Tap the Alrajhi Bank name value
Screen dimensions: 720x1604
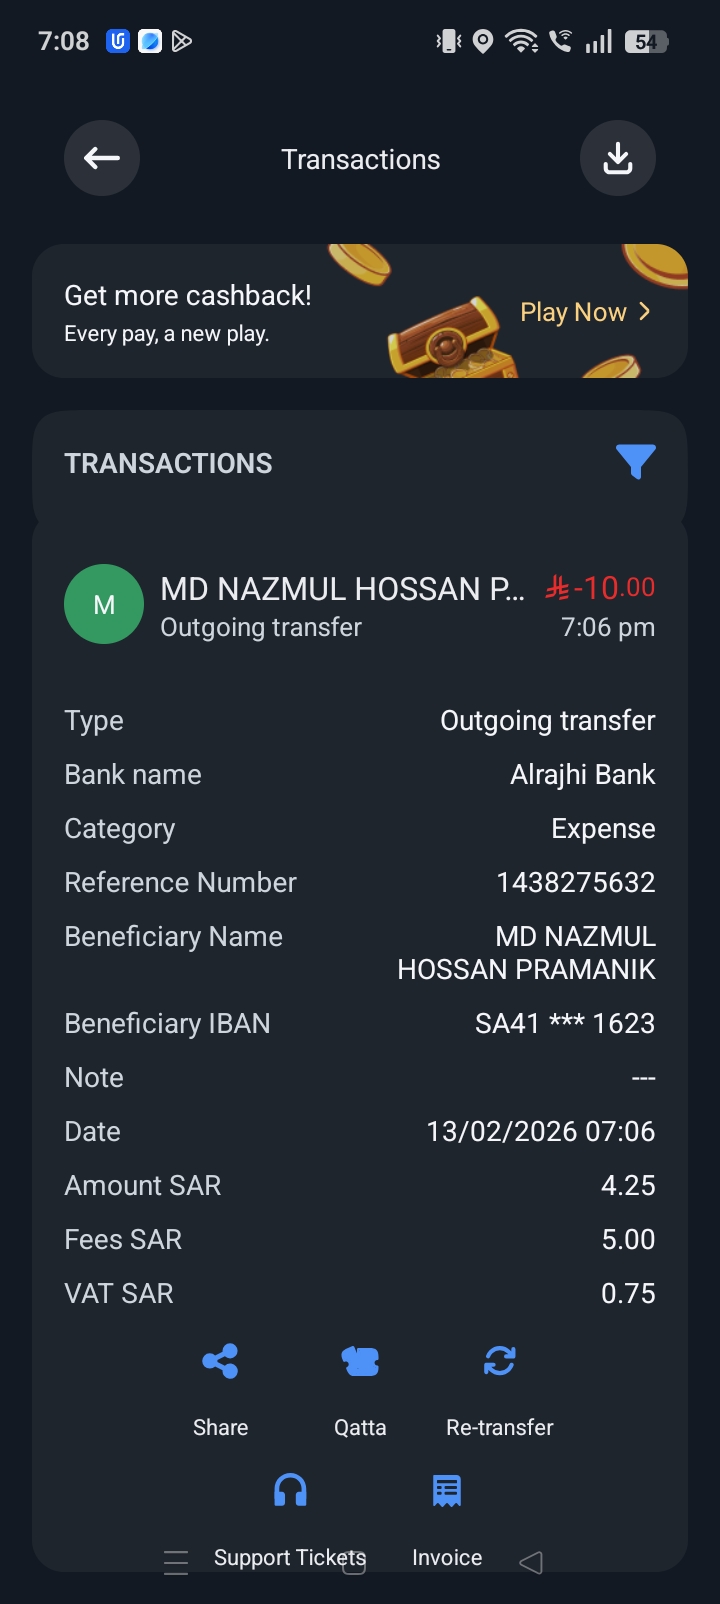click(x=582, y=774)
